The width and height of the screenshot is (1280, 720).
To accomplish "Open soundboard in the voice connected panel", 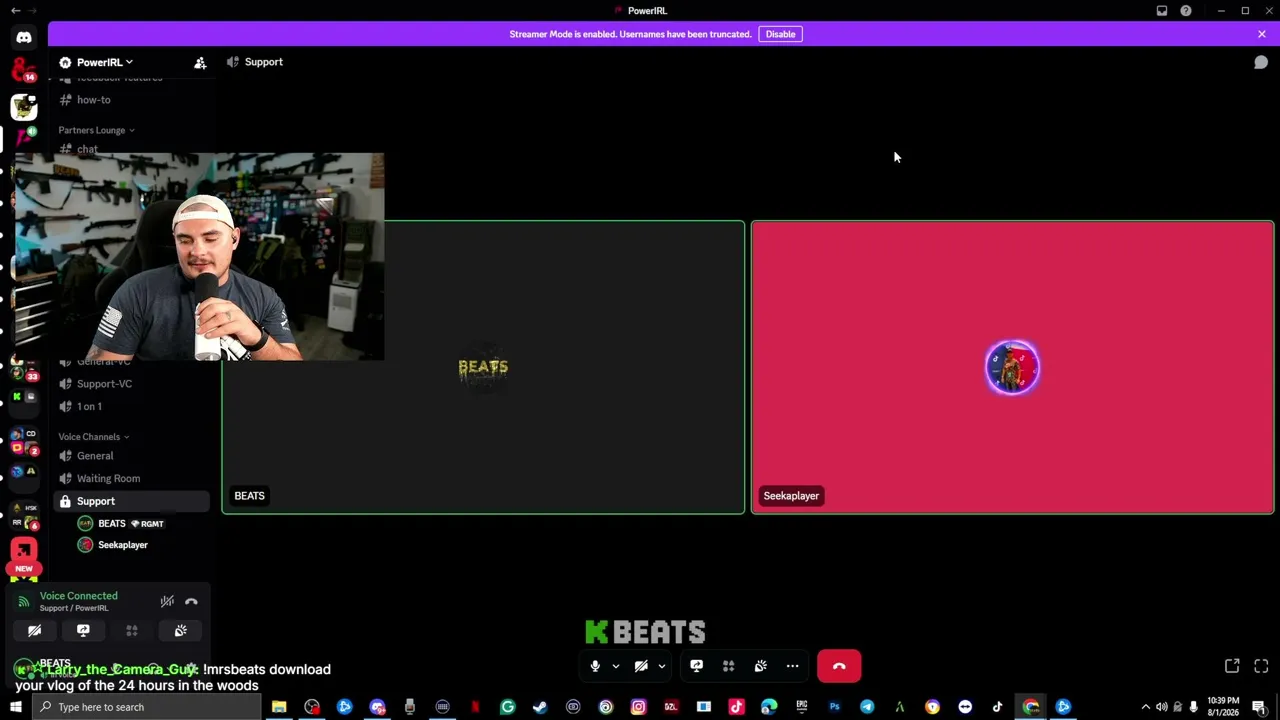I will click(180, 631).
